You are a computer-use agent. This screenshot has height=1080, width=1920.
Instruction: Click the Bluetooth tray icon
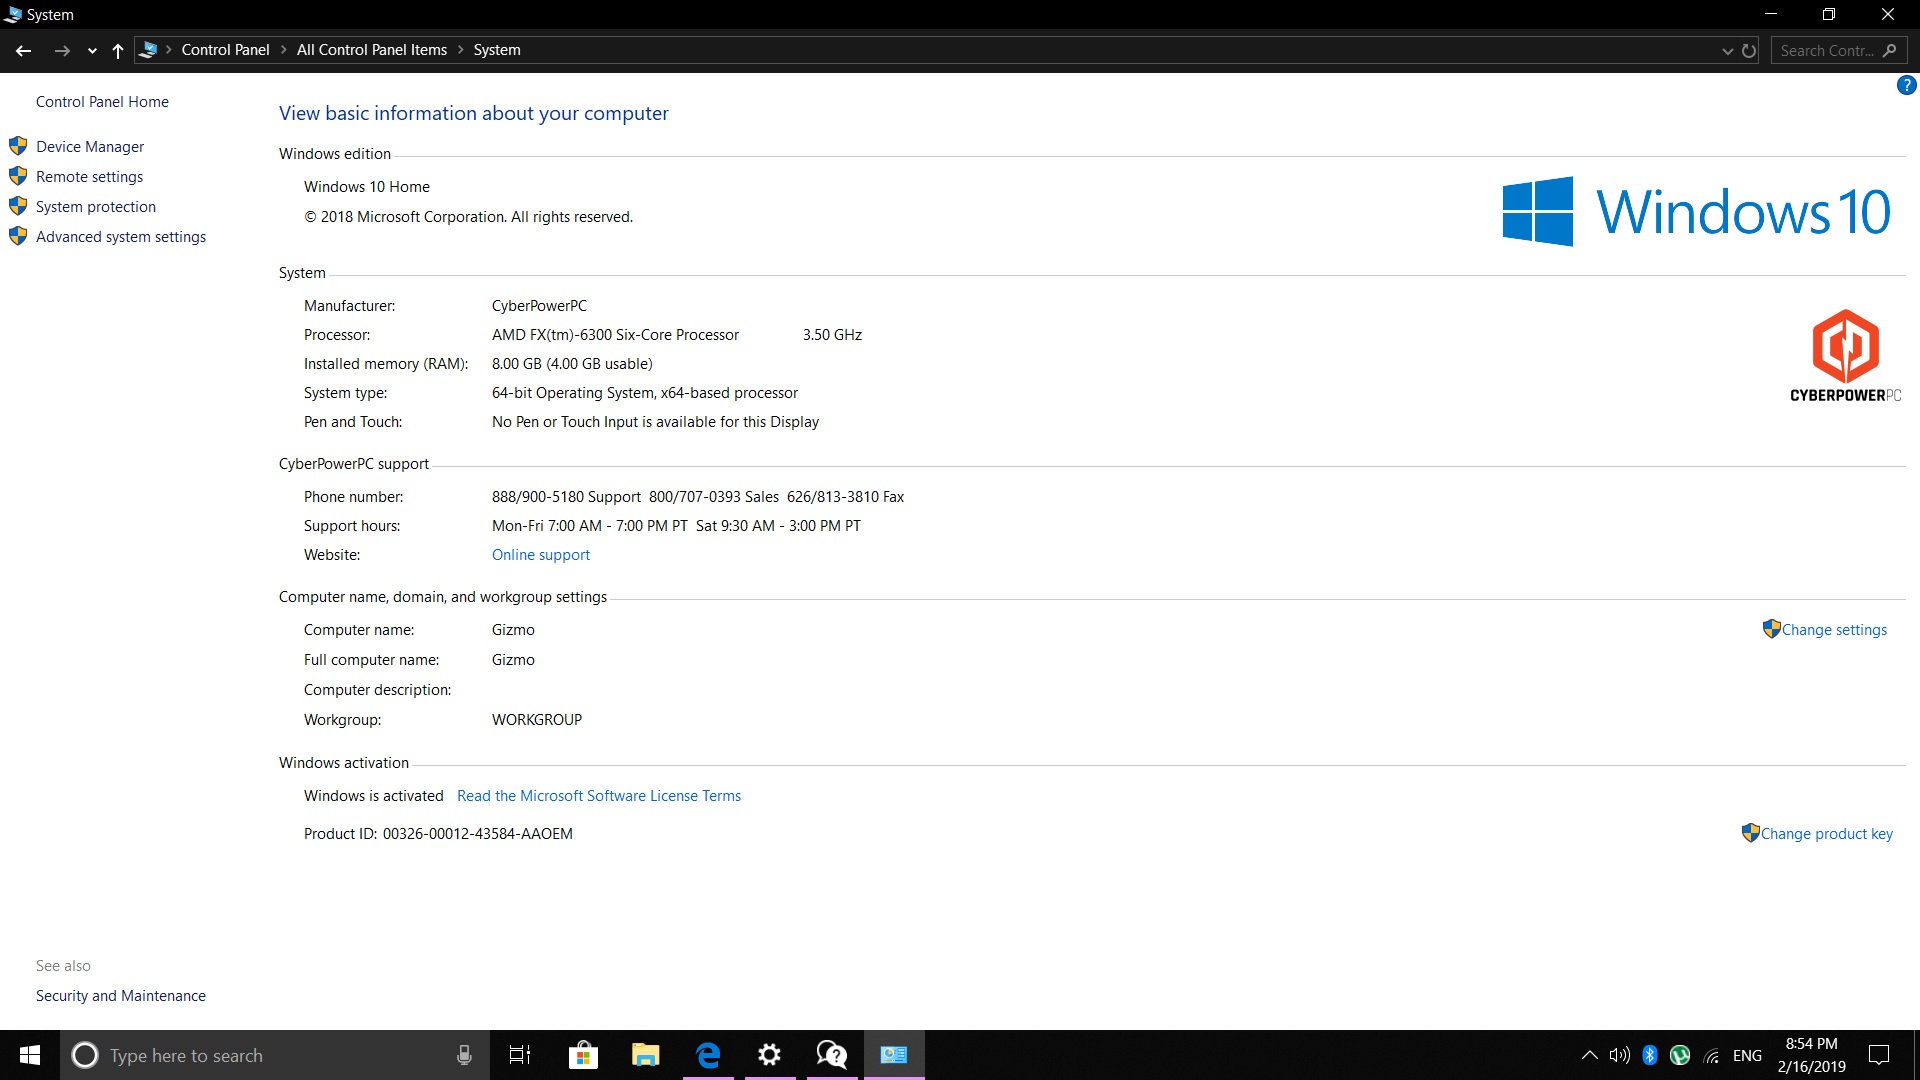pos(1650,1055)
